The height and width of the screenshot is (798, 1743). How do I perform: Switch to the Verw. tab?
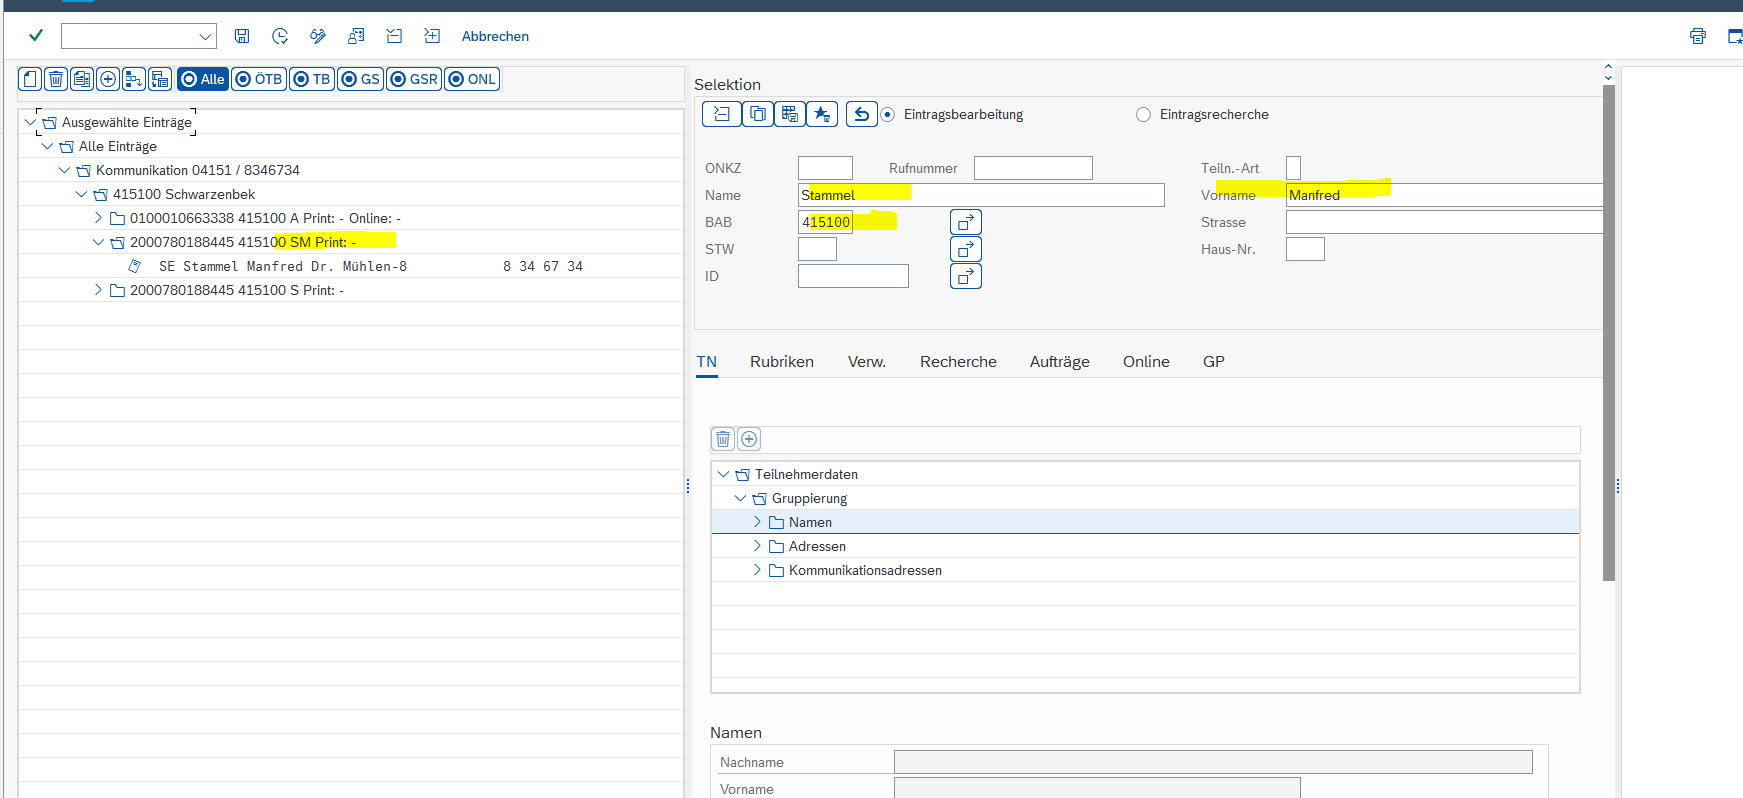[x=867, y=362]
